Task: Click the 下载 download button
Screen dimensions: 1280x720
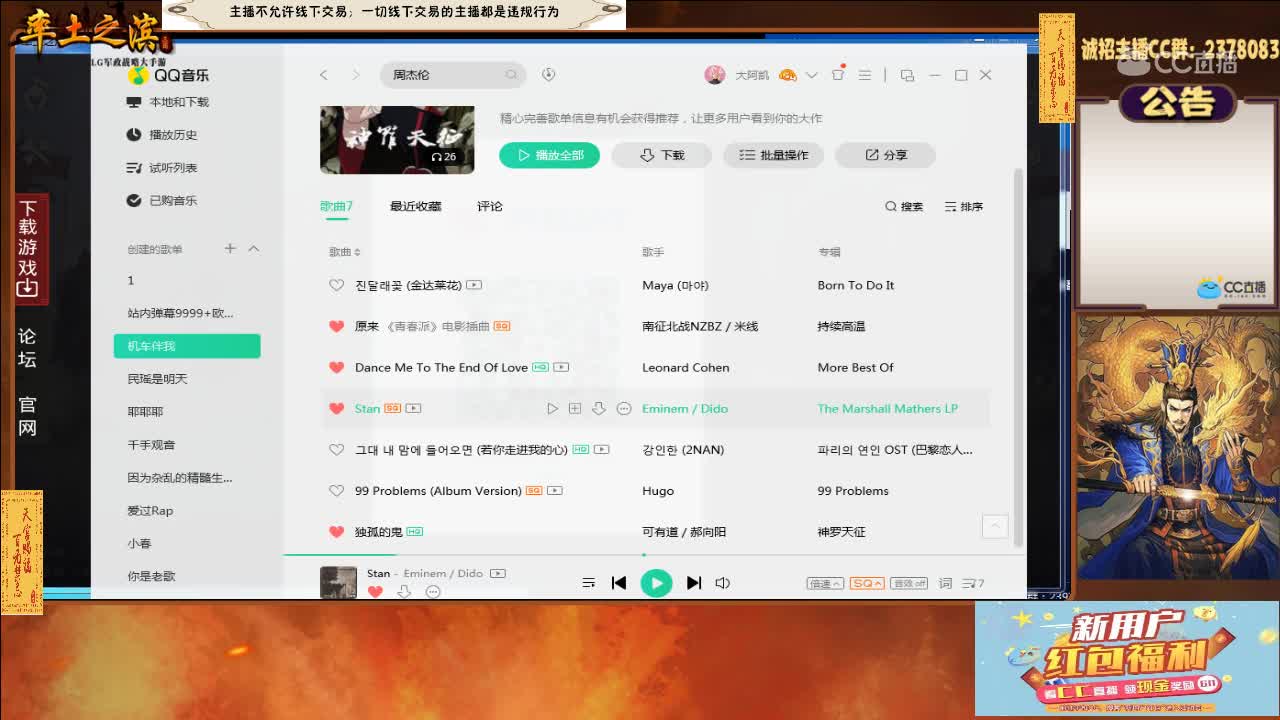Action: (x=661, y=155)
